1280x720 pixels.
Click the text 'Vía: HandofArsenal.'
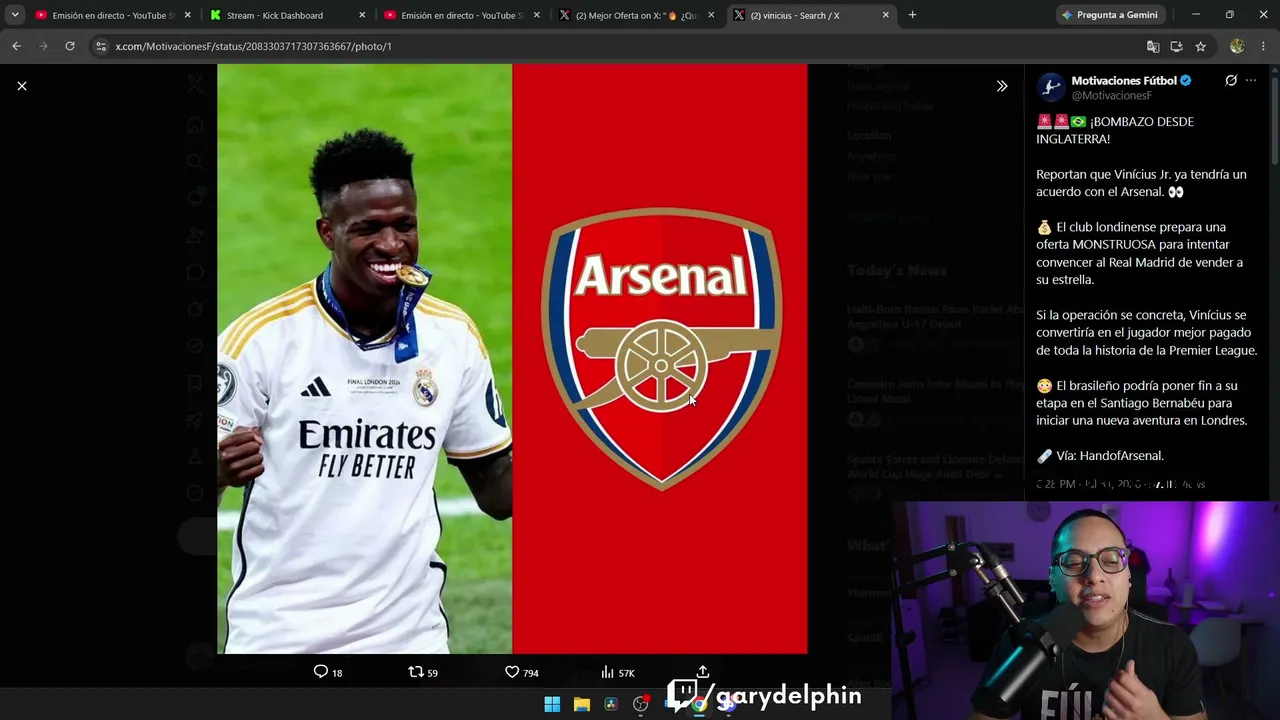point(1110,456)
